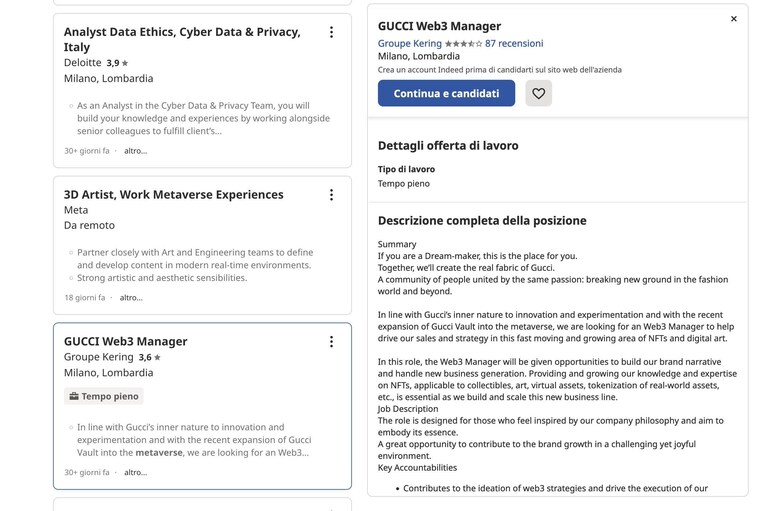Expand altro on GUCCI Web3 Manager card

pos(135,472)
